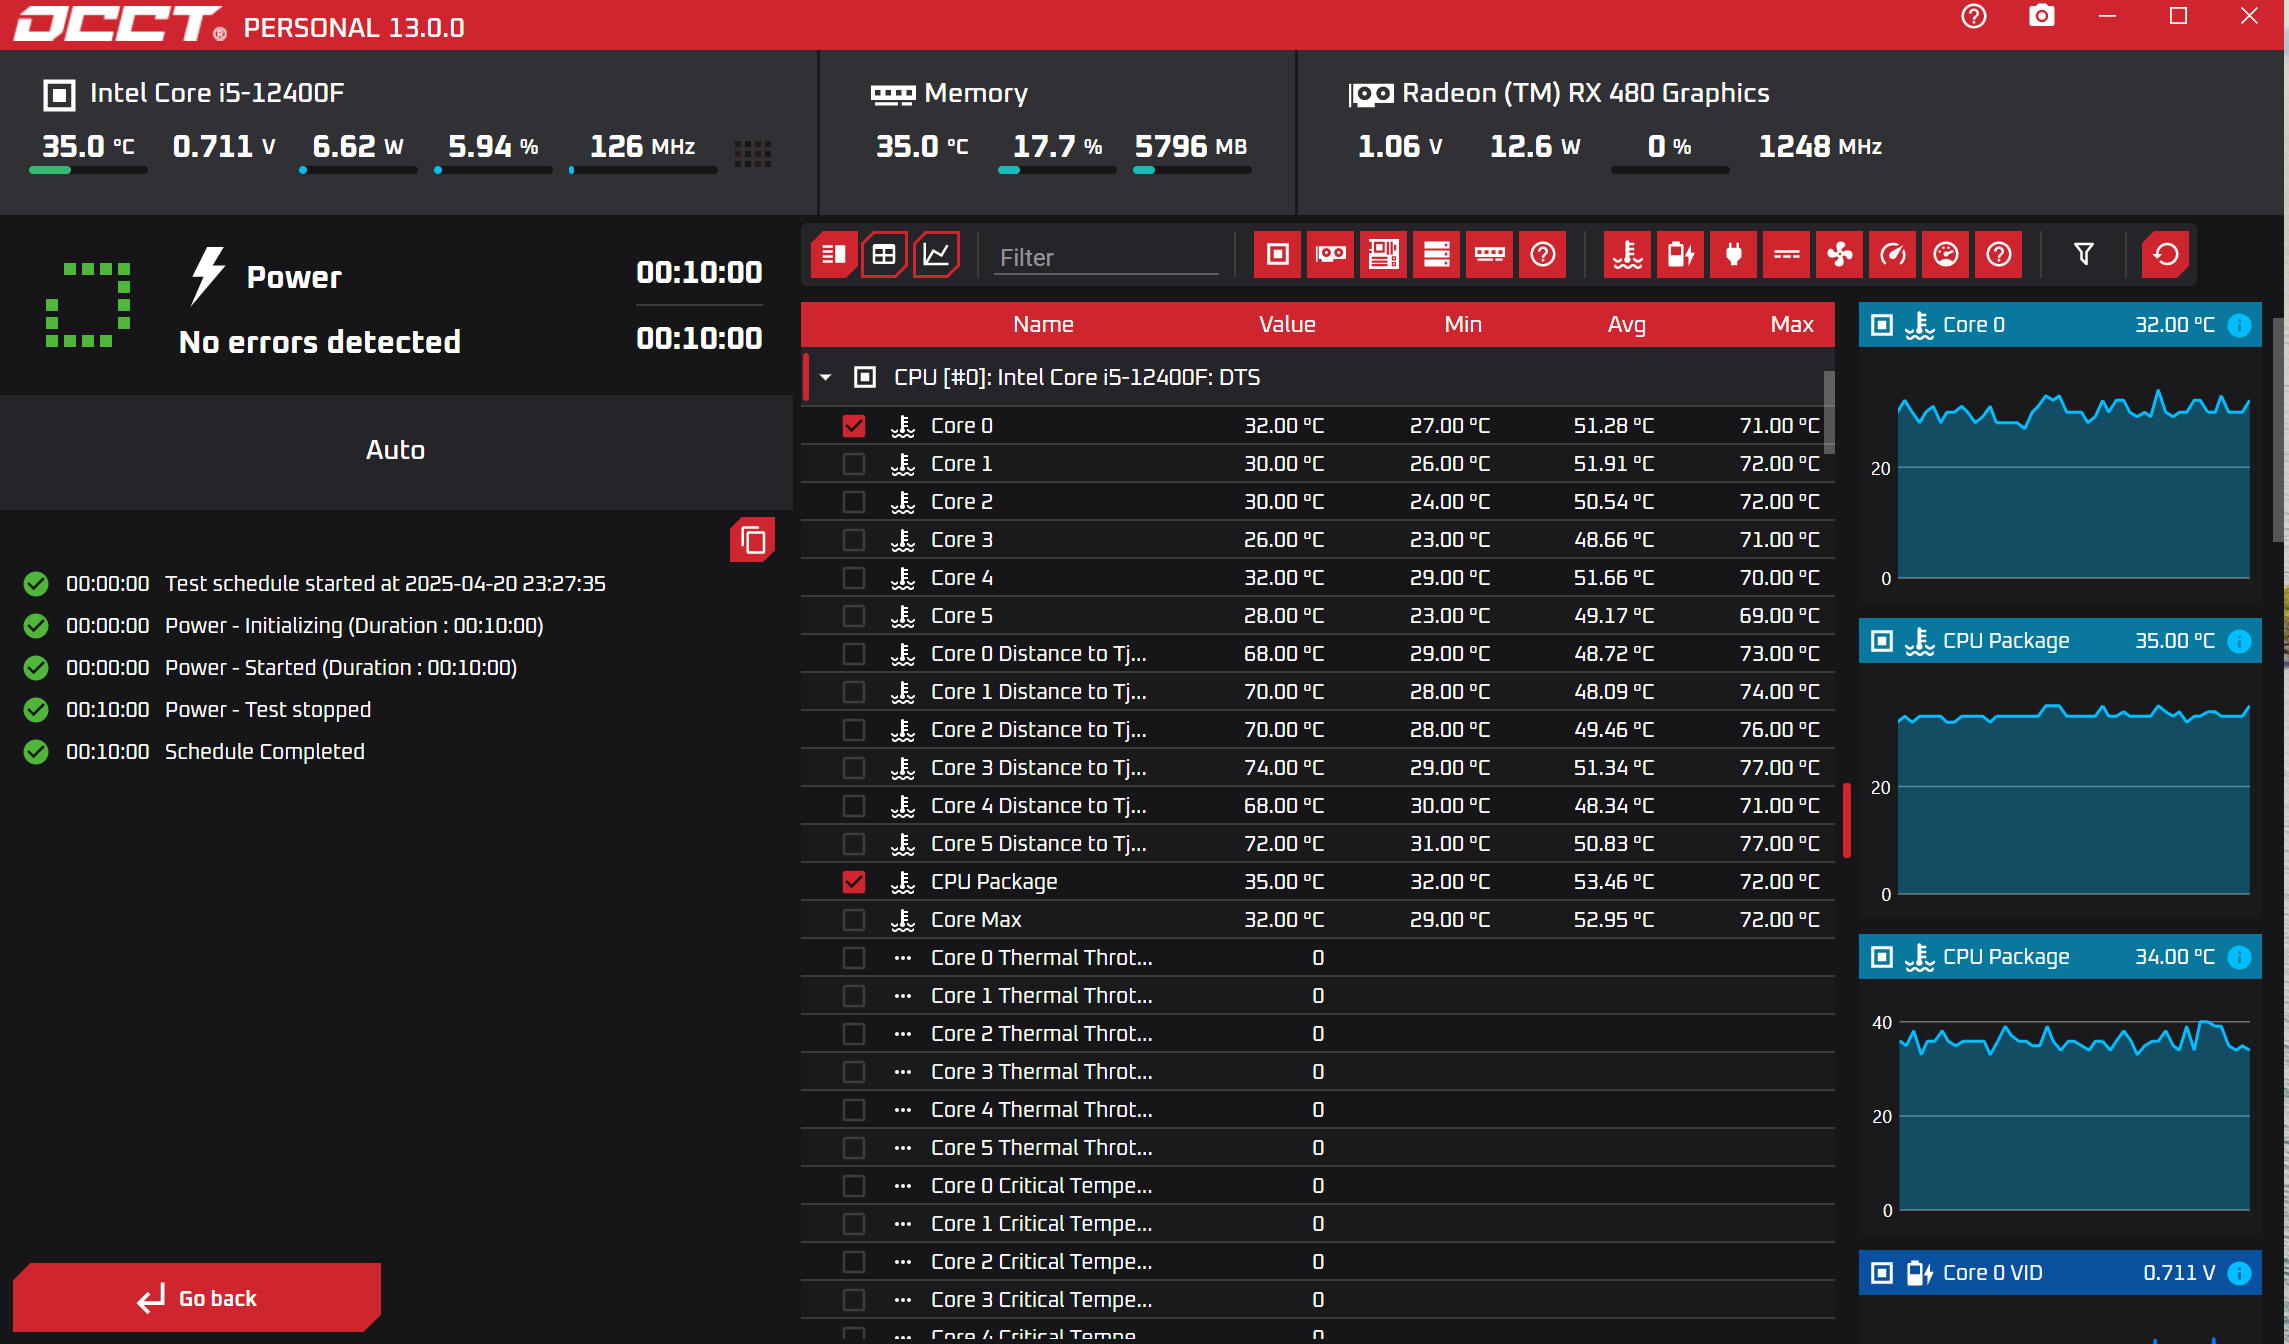Check the Core 0 Distance to TjMax checkbox
Viewport: 2289px width, 1344px height.
click(x=853, y=654)
